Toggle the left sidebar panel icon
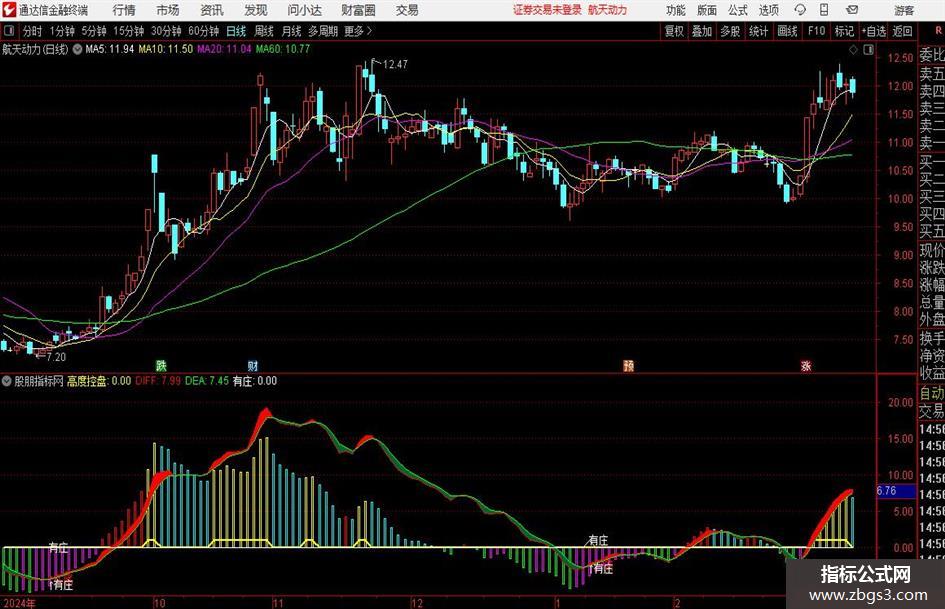The width and height of the screenshot is (945, 609). pyautogui.click(x=8, y=31)
